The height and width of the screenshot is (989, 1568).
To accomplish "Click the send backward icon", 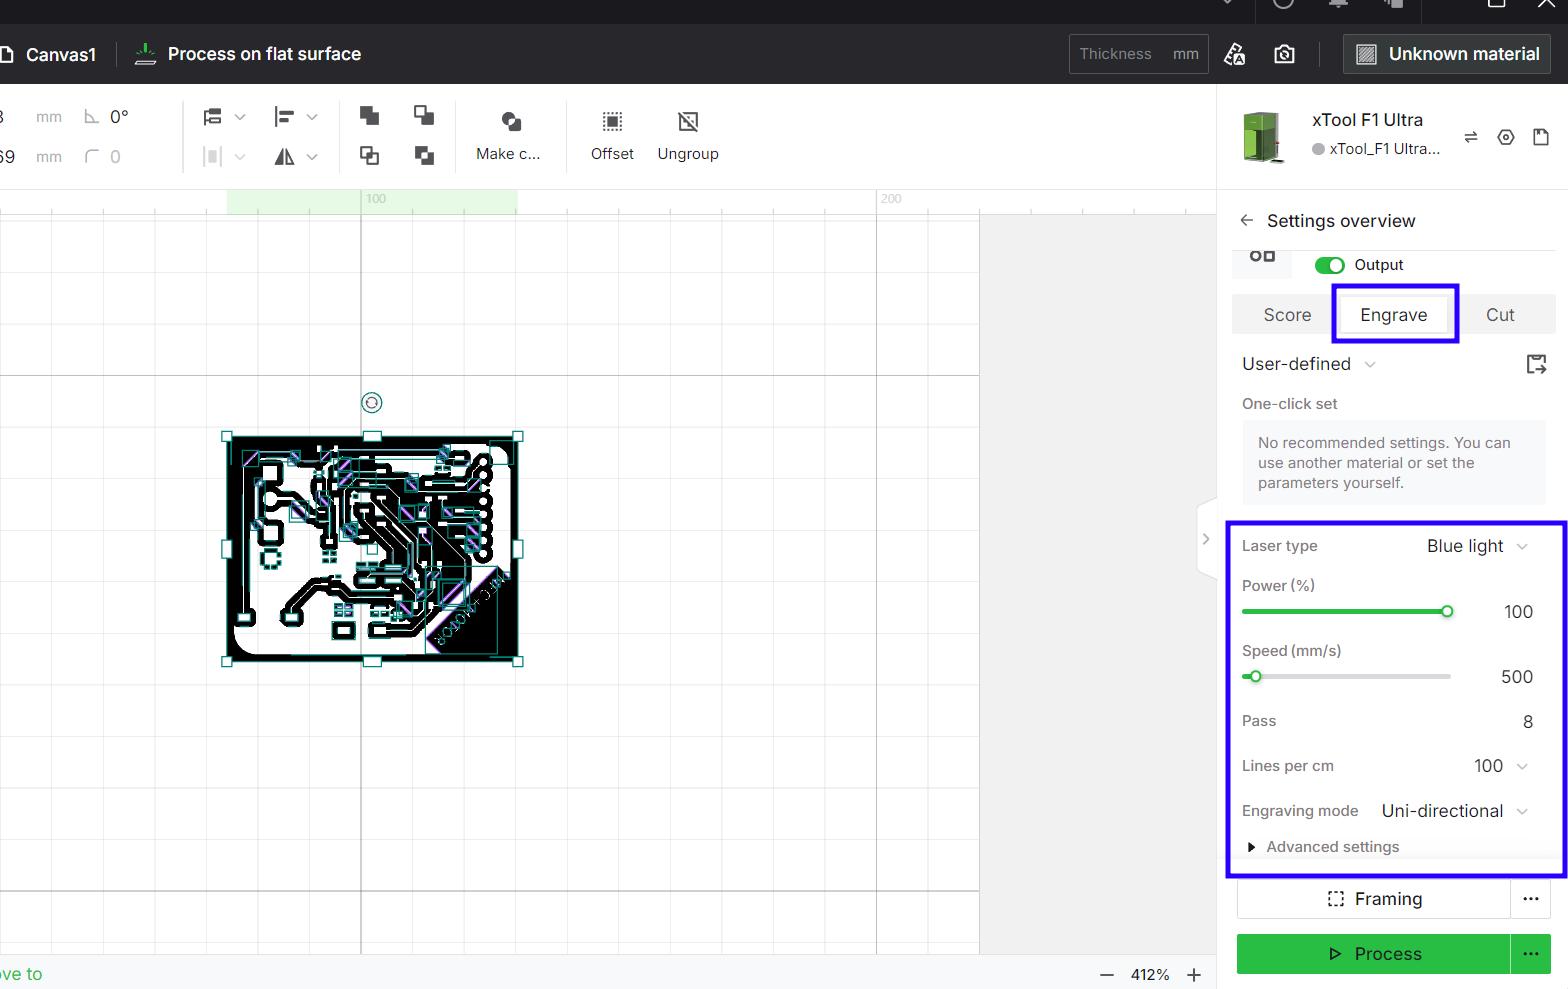I will (x=424, y=155).
